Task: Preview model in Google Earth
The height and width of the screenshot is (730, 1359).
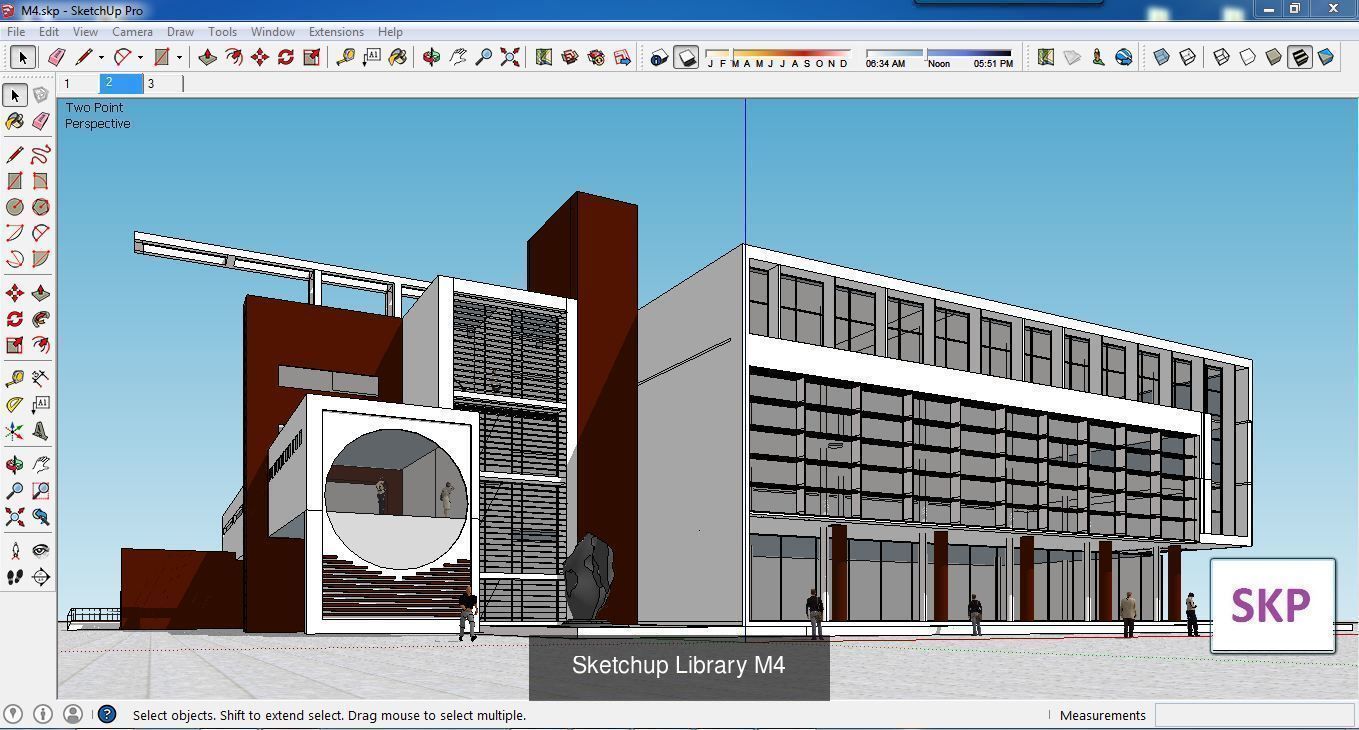Action: tap(1124, 57)
